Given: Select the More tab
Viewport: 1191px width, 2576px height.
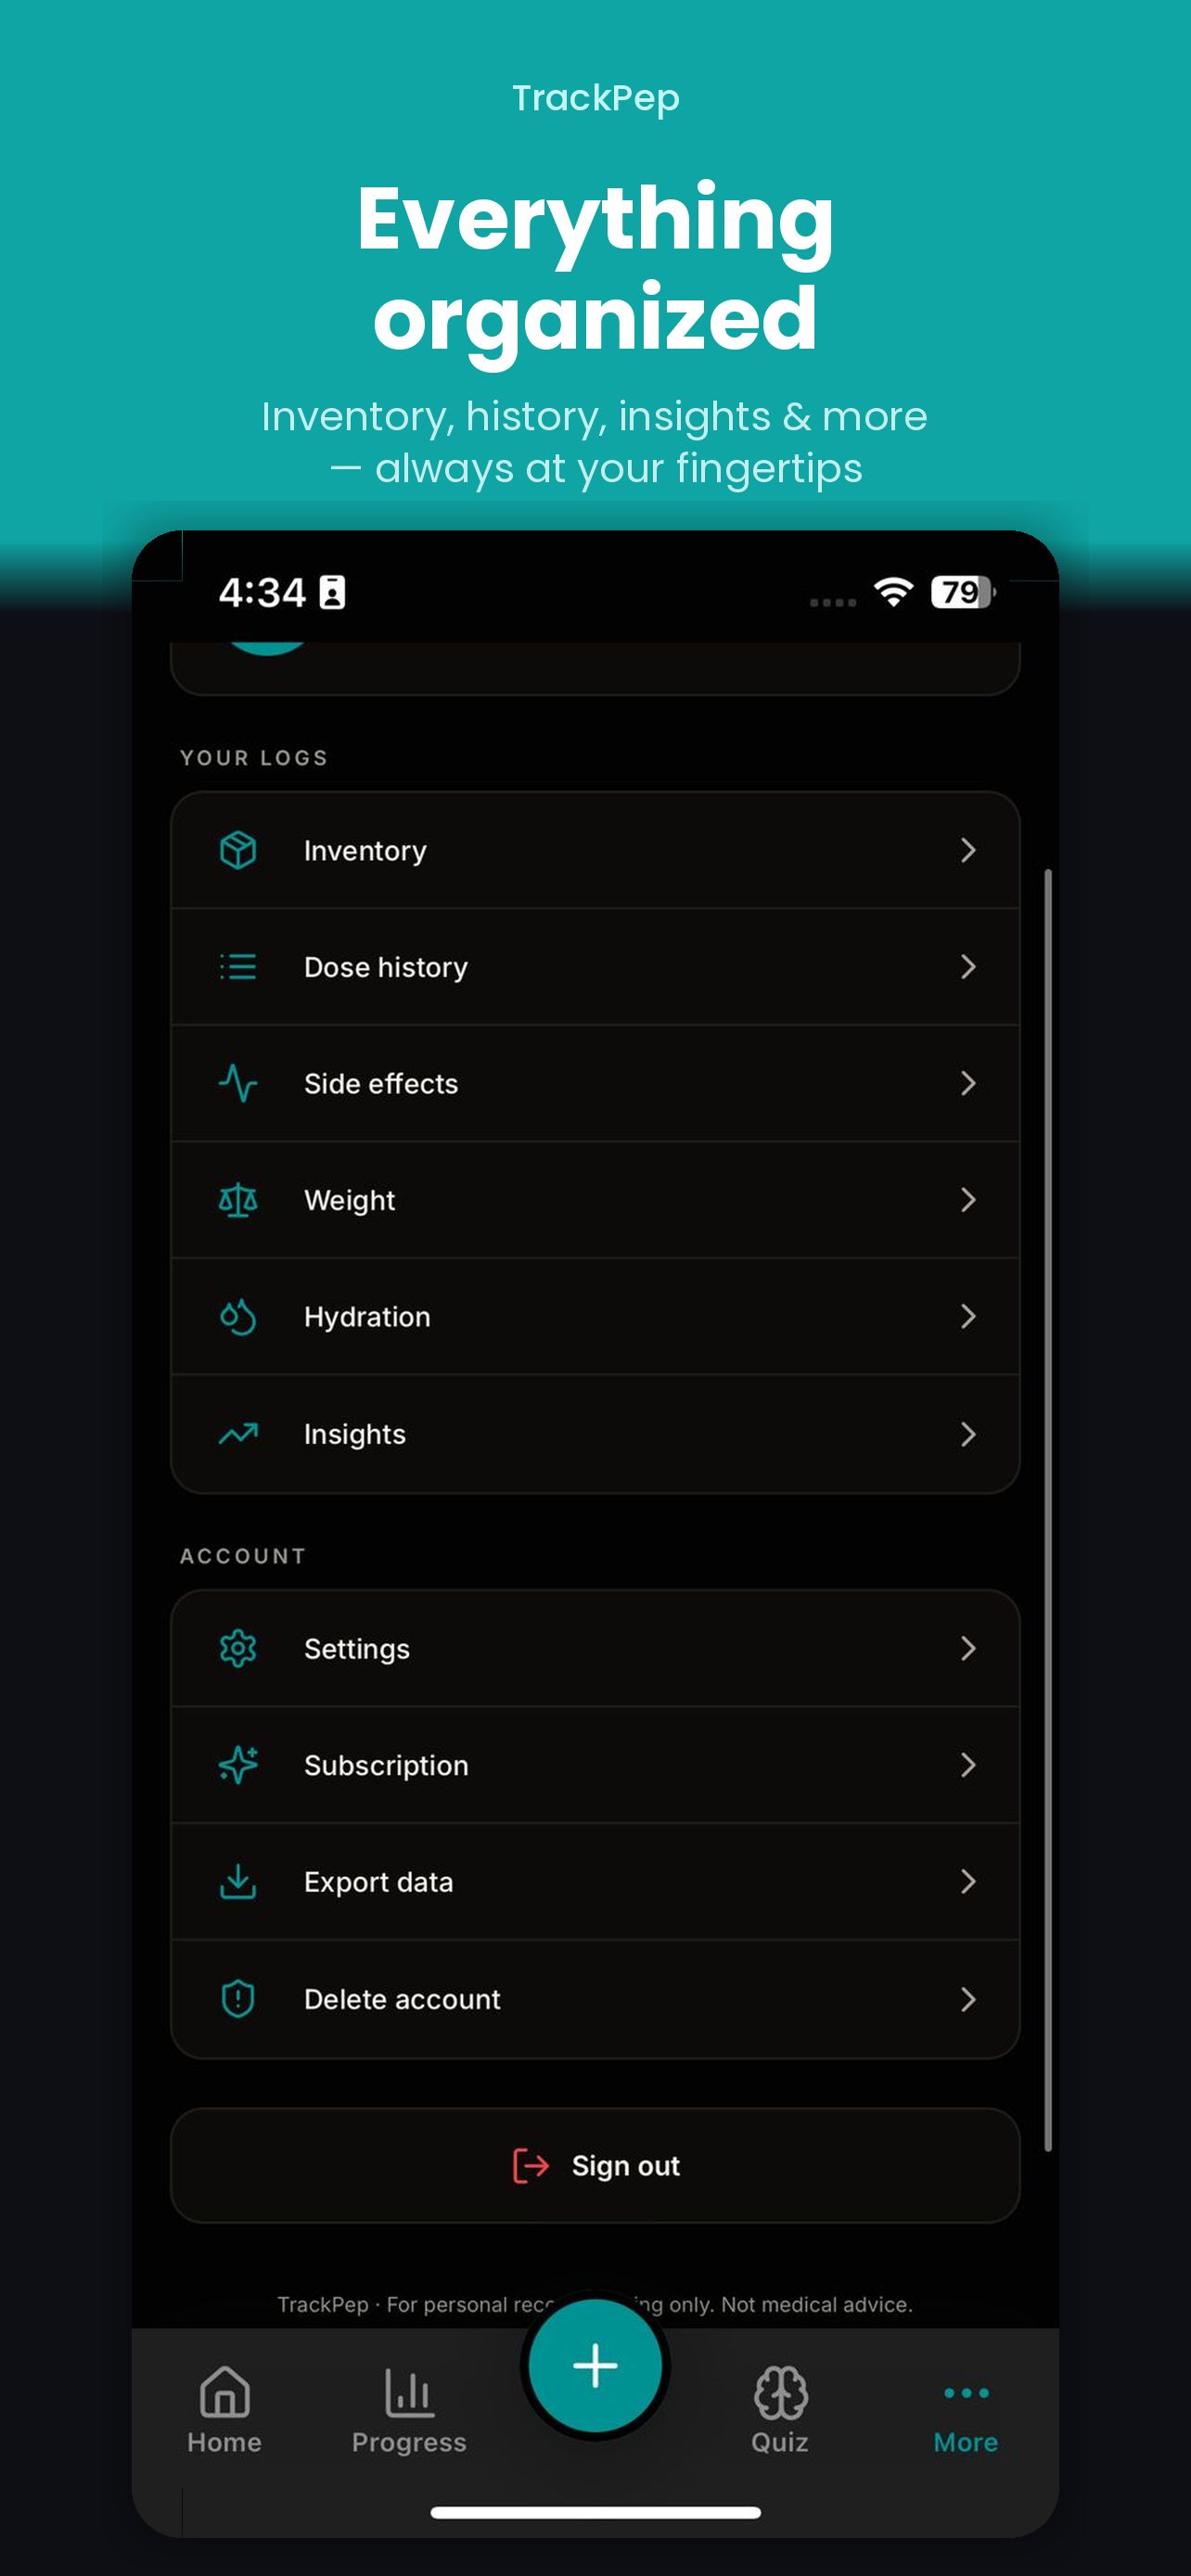Looking at the screenshot, I should click(x=966, y=2410).
